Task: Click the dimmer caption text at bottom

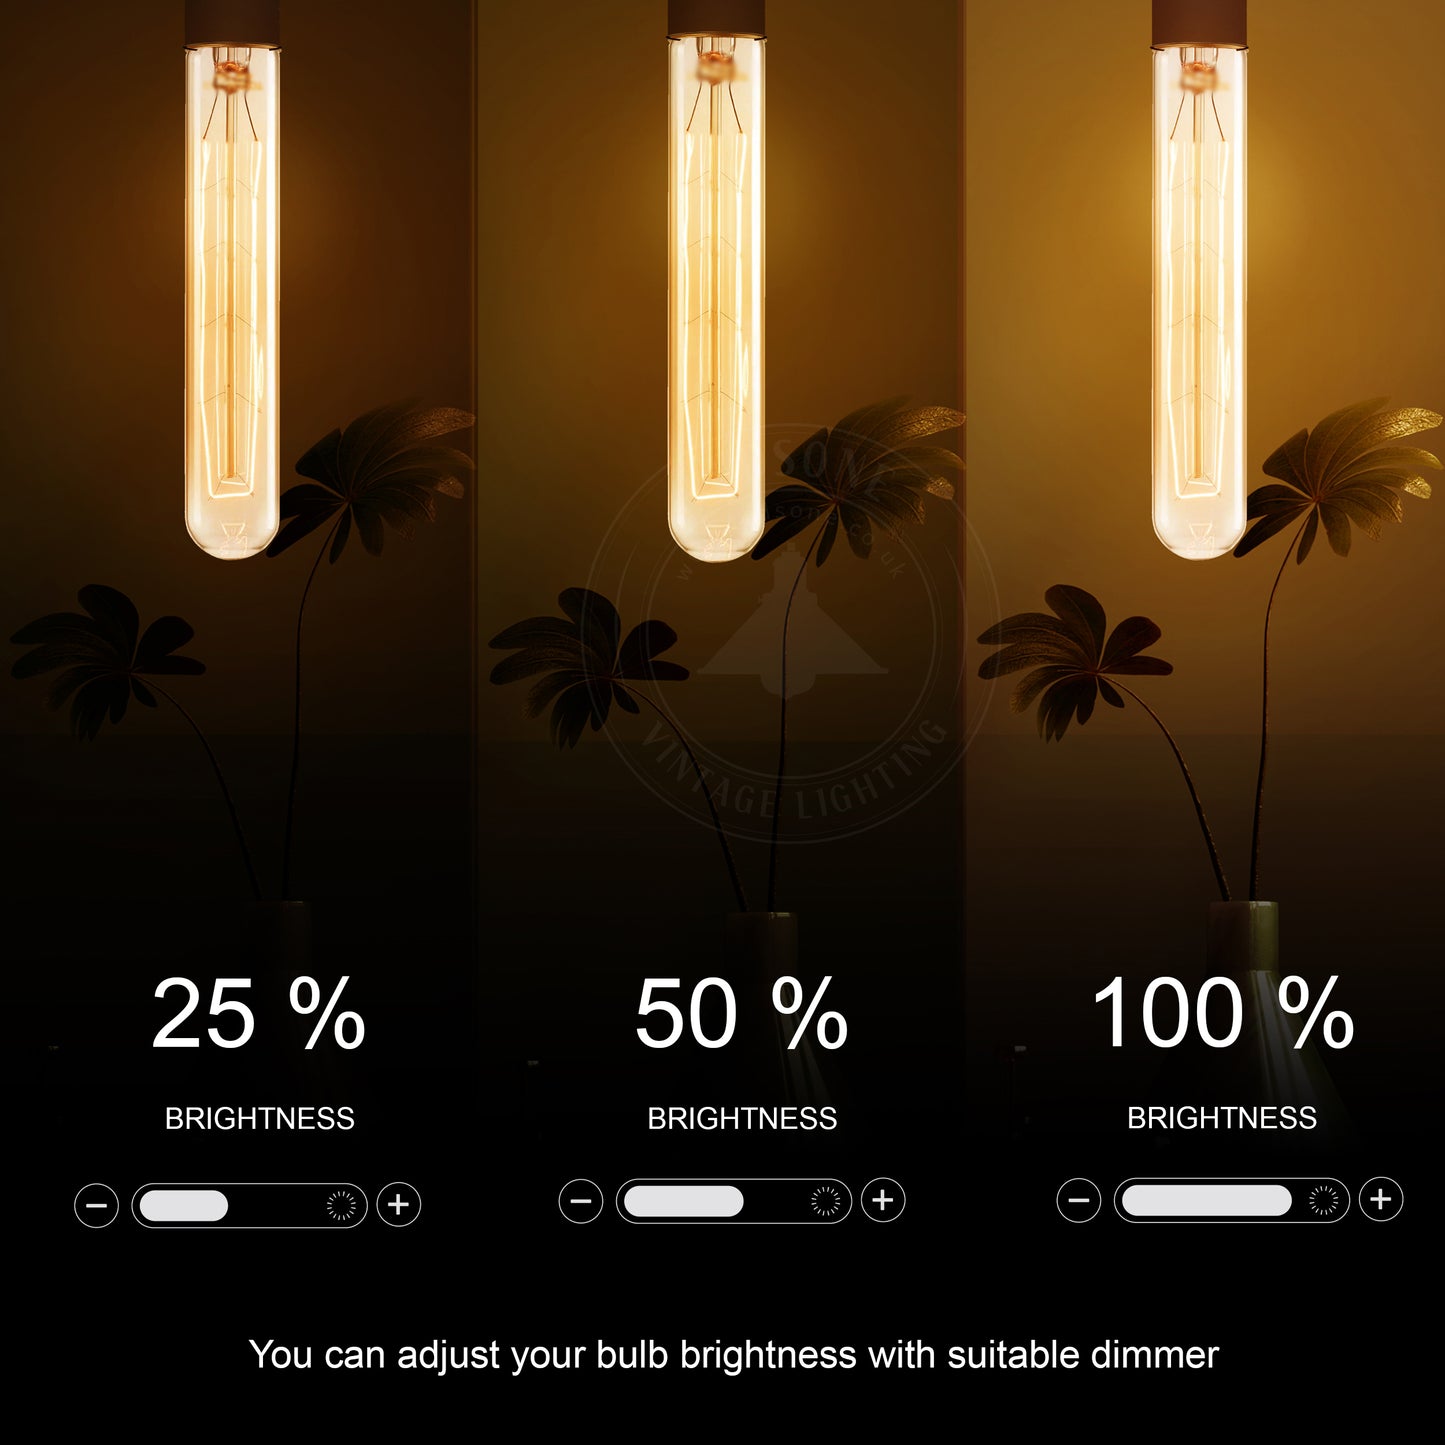Action: tap(733, 1355)
